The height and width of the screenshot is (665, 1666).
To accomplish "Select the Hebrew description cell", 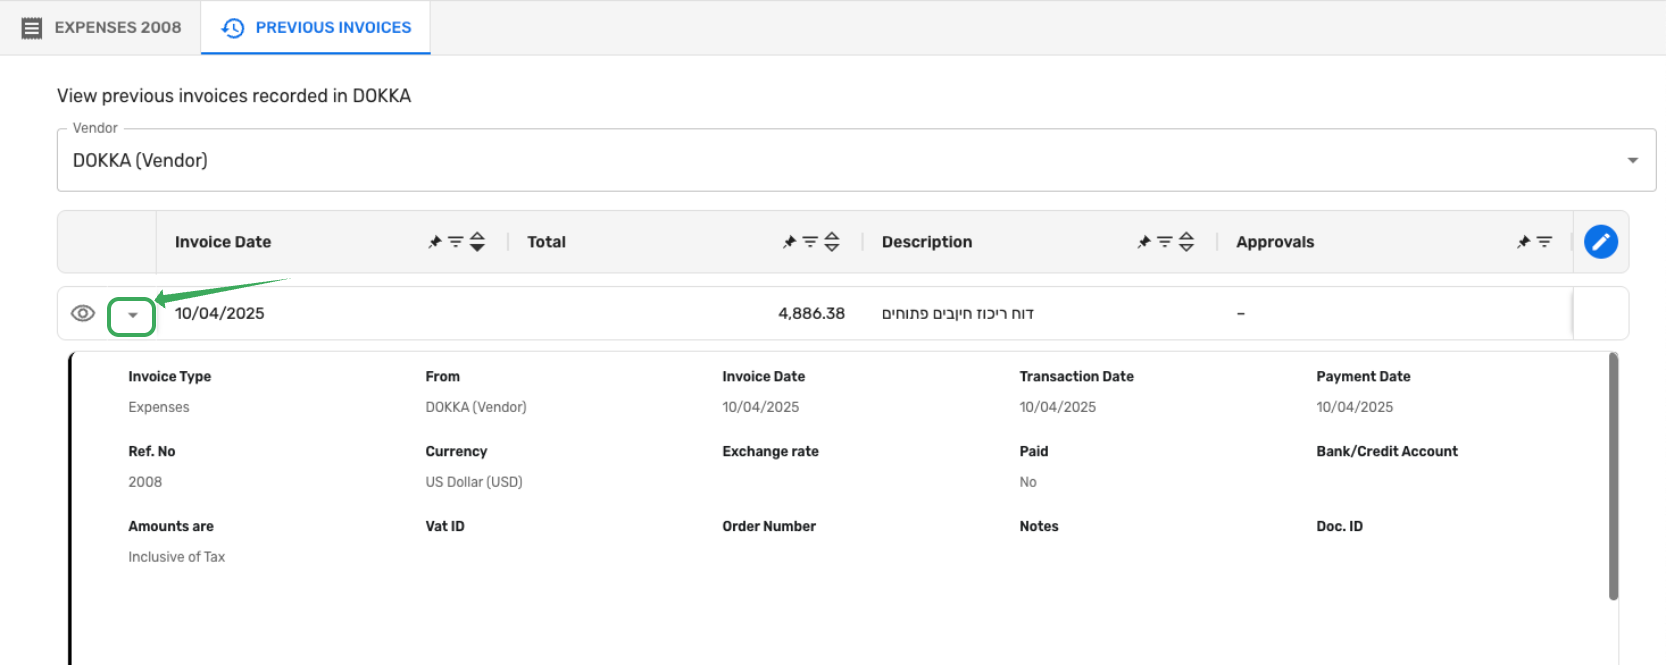I will 958,314.
